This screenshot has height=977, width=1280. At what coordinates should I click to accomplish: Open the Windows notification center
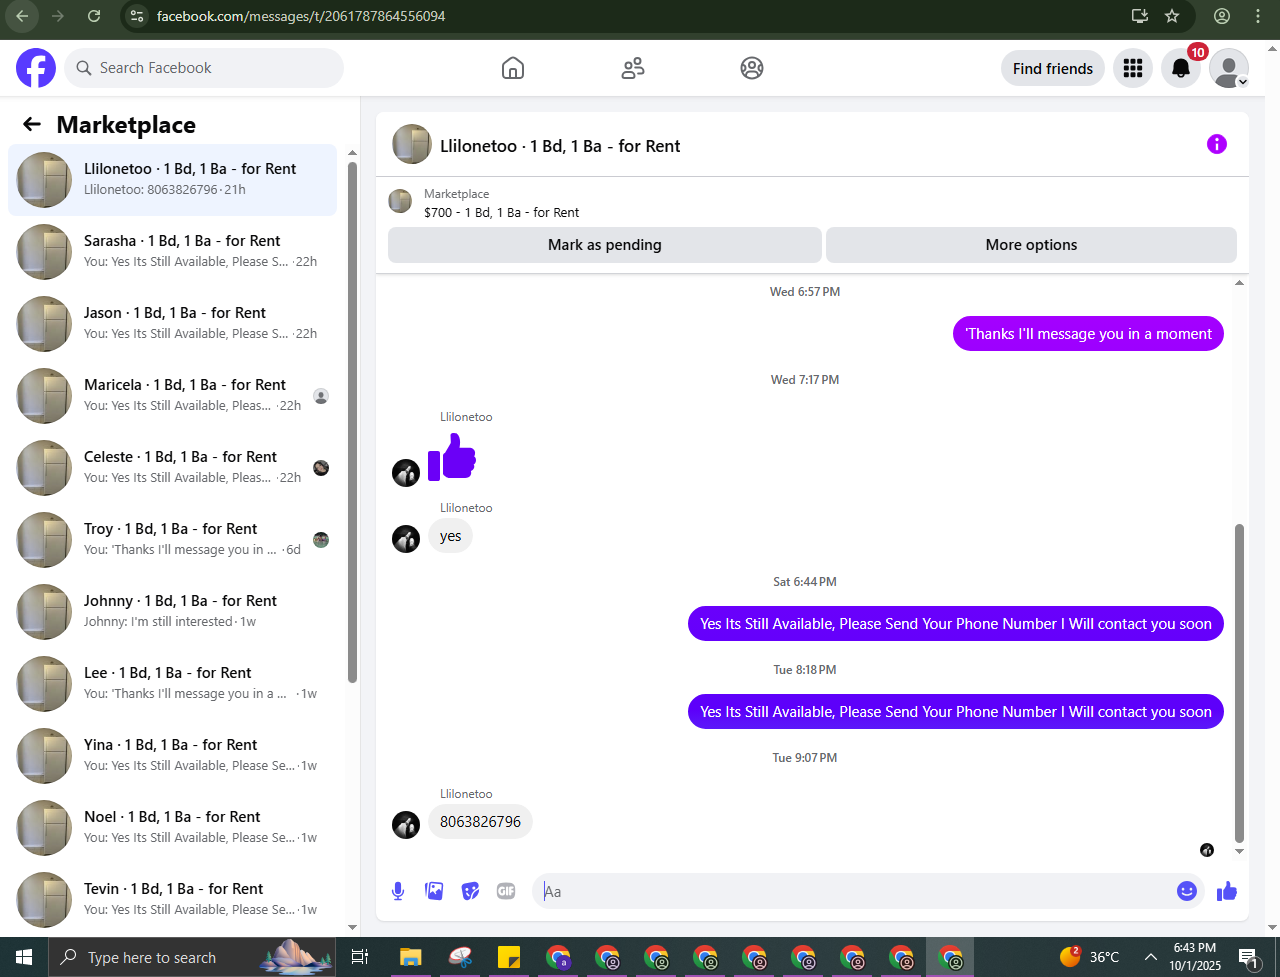pyautogui.click(x=1248, y=957)
